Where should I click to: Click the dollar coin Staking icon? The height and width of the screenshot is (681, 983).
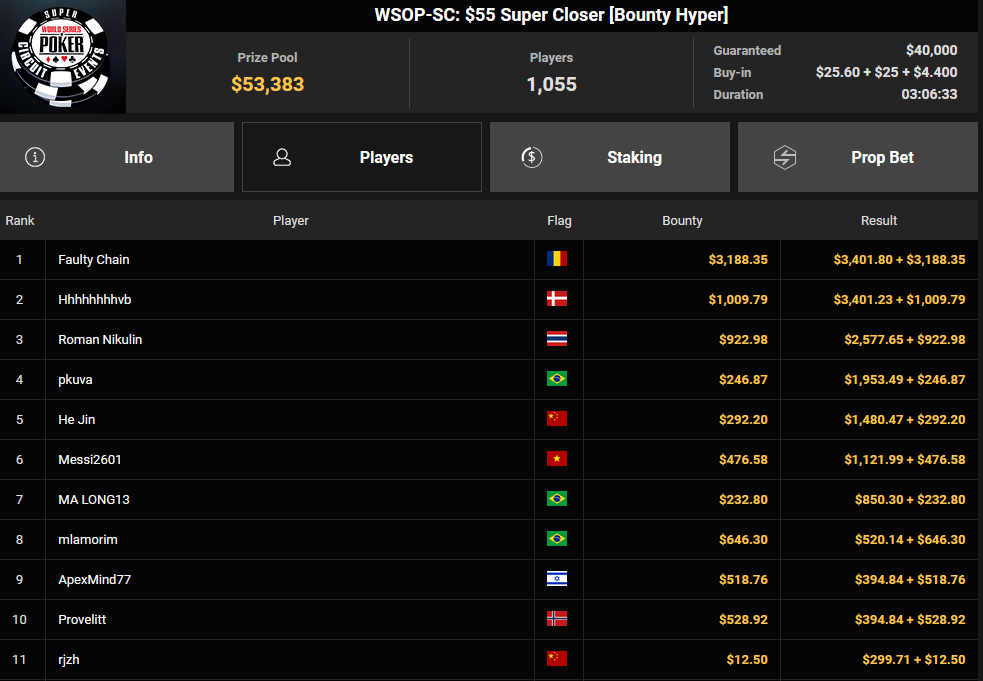[532, 157]
